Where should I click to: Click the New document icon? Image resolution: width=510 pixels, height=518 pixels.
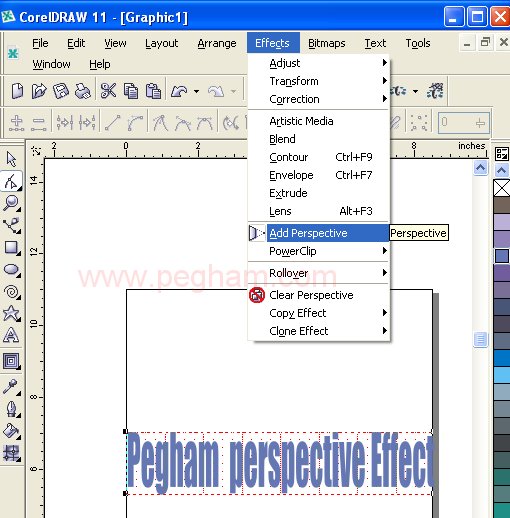[x=17, y=91]
